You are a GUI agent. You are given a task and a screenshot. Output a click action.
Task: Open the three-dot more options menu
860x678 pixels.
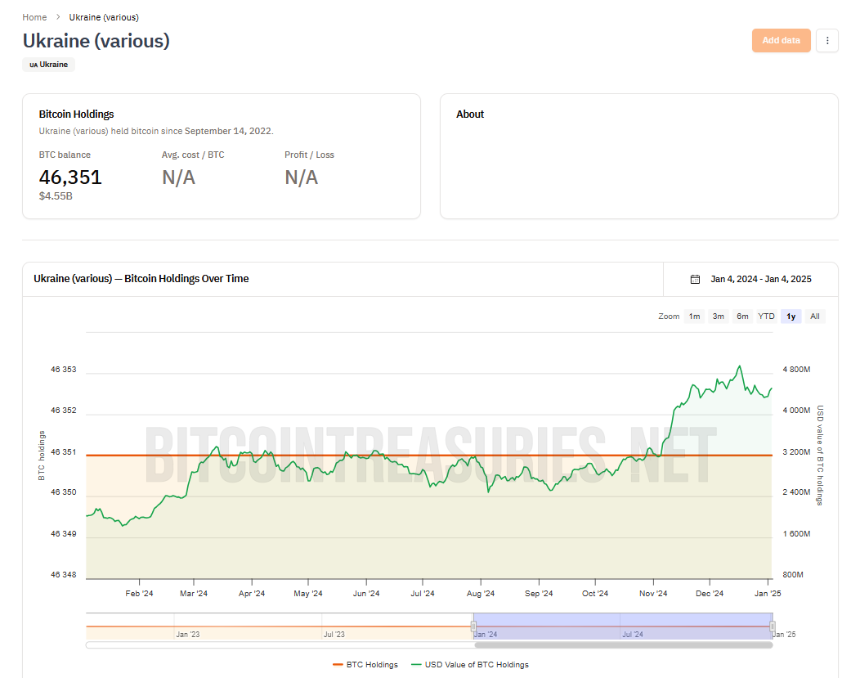pyautogui.click(x=827, y=41)
